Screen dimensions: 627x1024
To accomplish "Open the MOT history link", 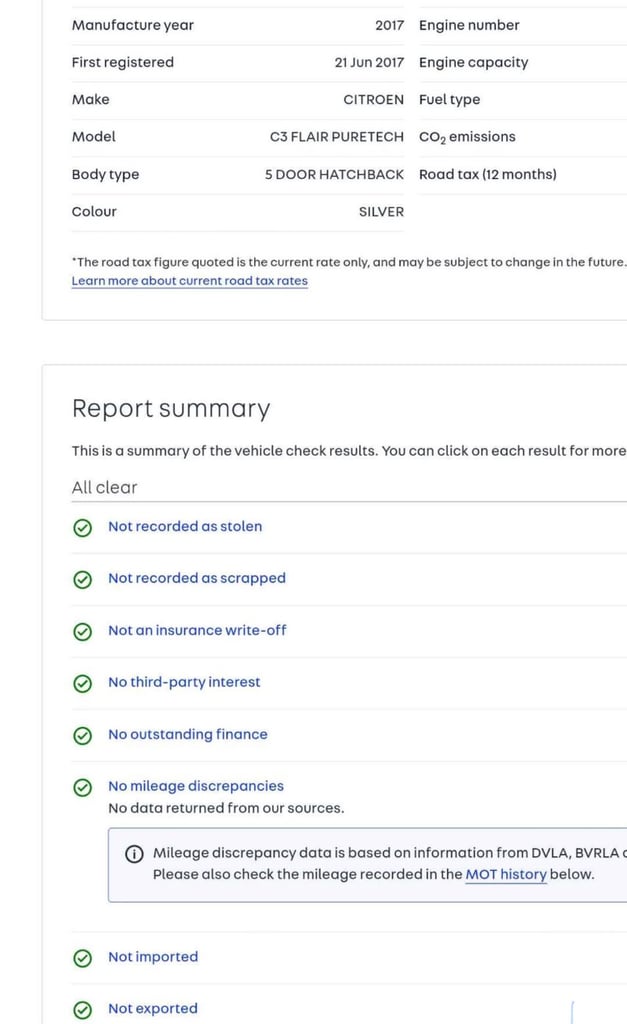I will pyautogui.click(x=506, y=874).
